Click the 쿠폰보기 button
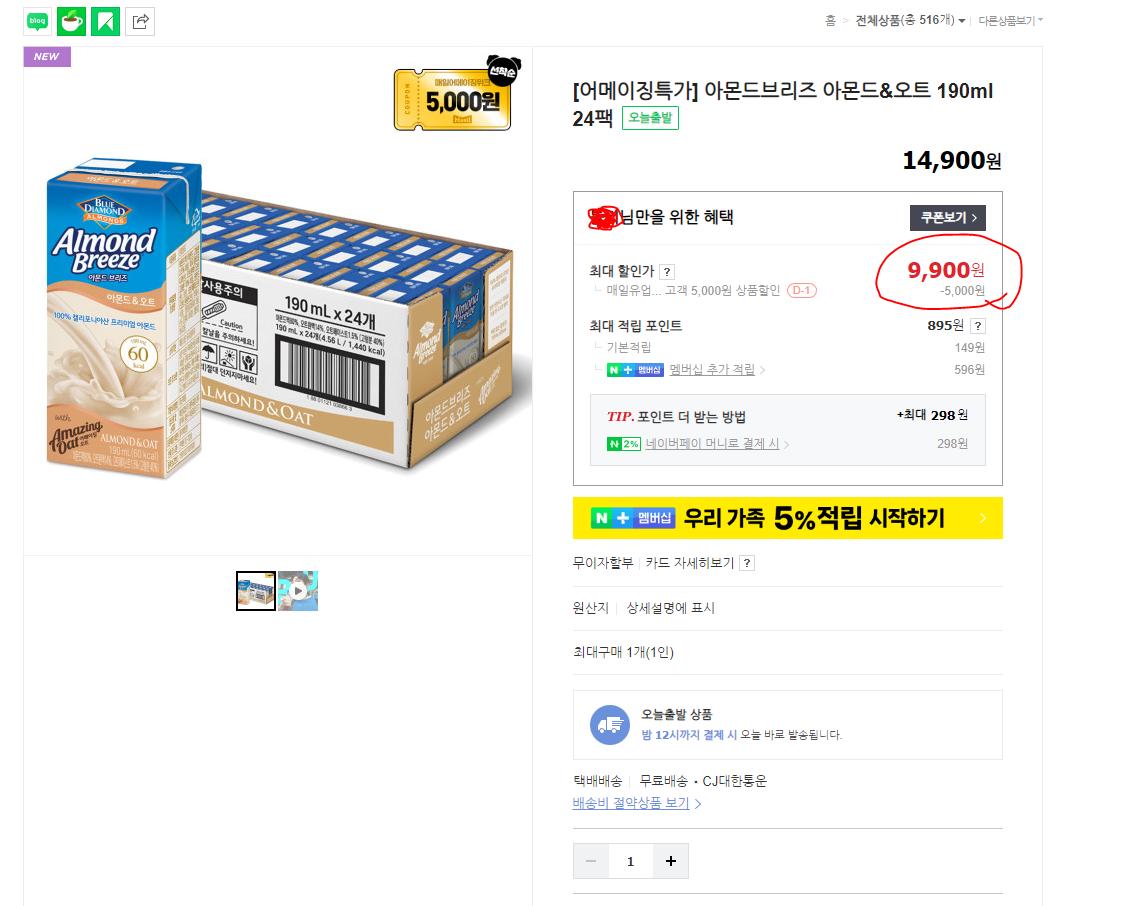Screen dimensions: 1140x906 pyautogui.click(x=947, y=217)
